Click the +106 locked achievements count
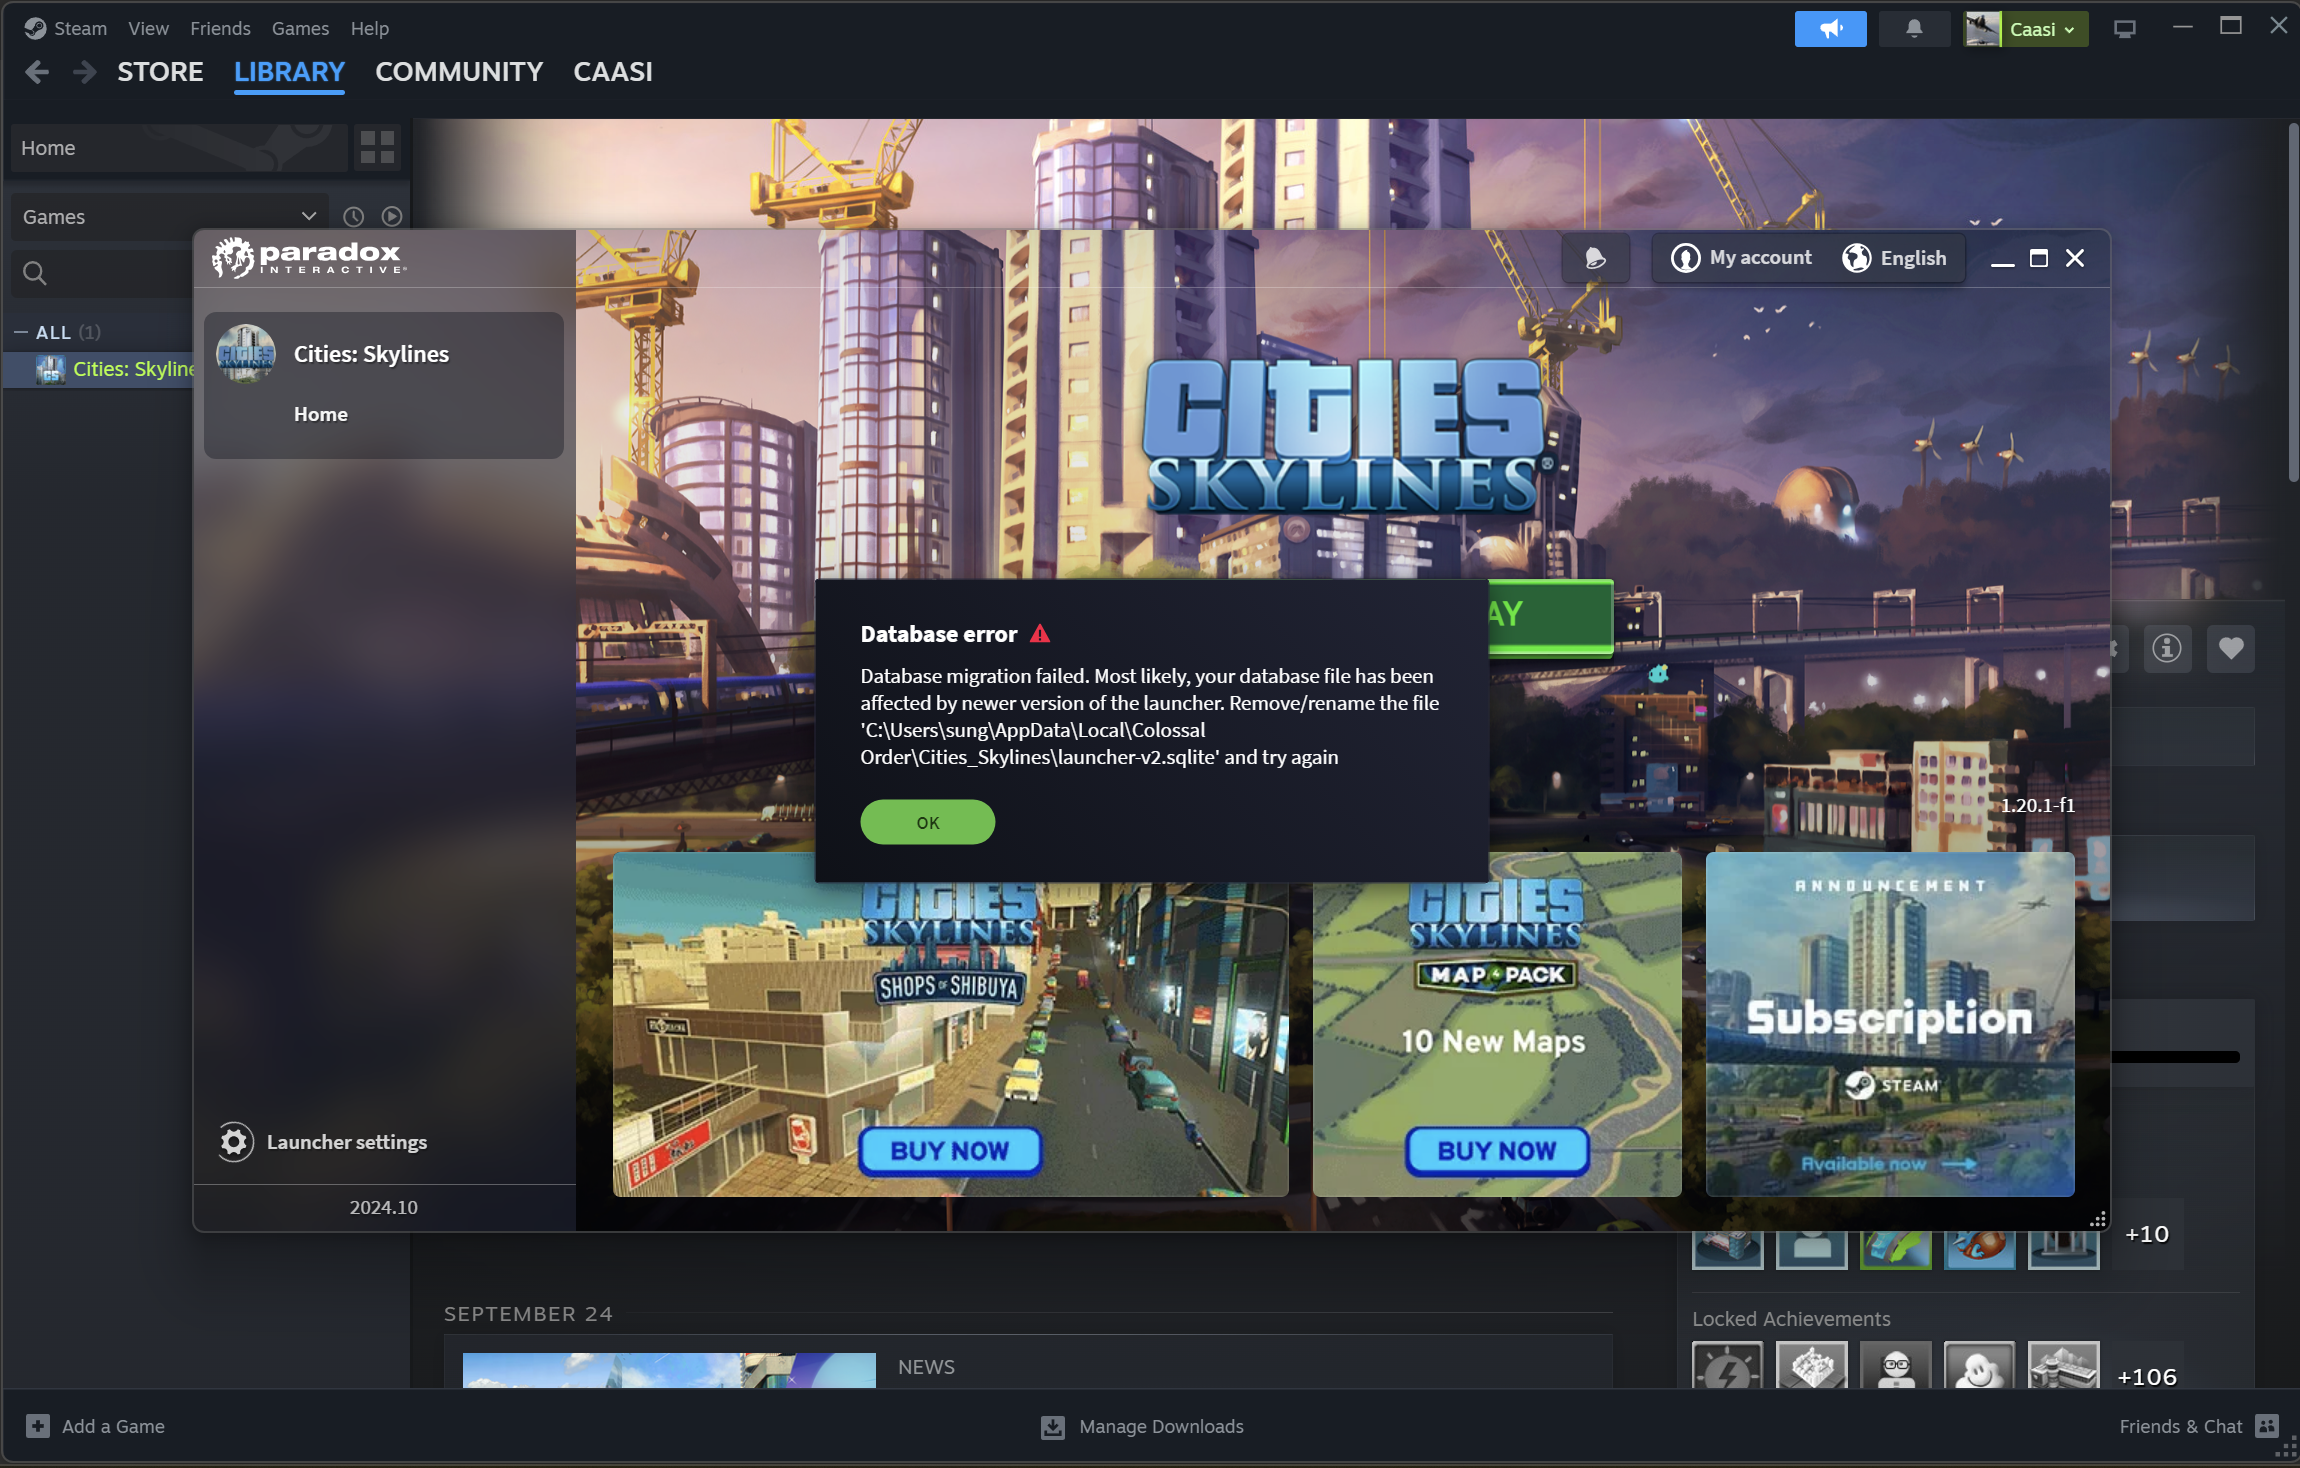The width and height of the screenshot is (2300, 1468). click(2146, 1377)
